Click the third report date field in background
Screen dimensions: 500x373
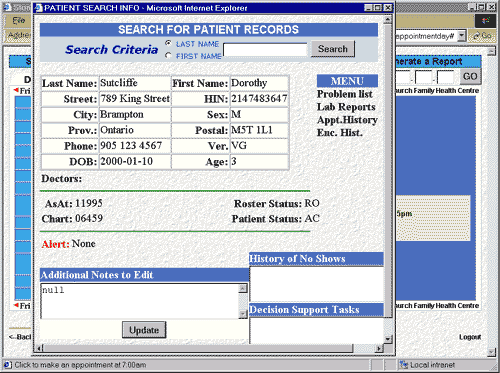tap(446, 77)
